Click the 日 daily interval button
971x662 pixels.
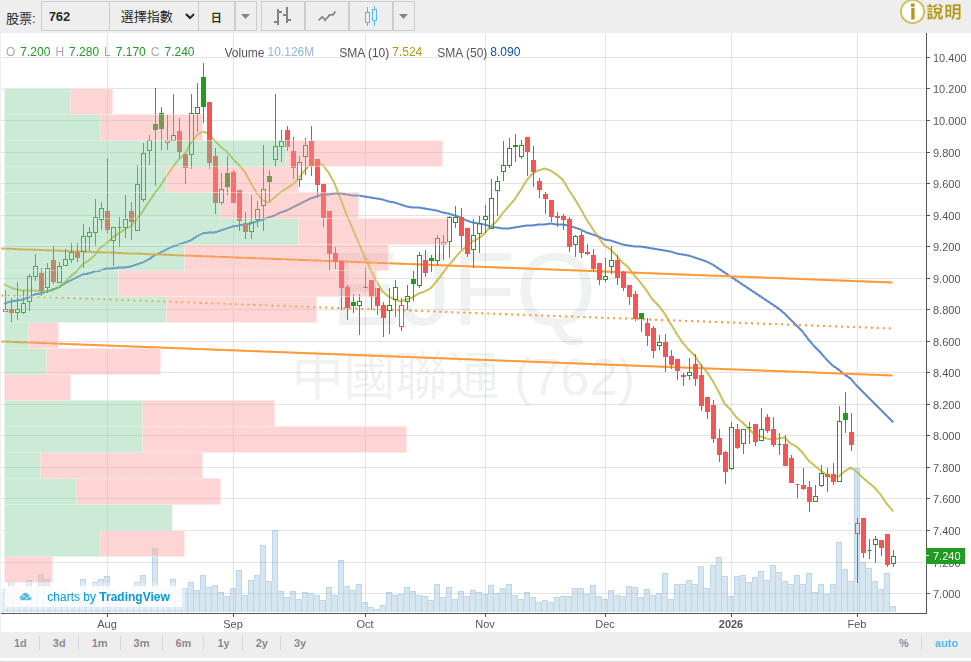216,16
